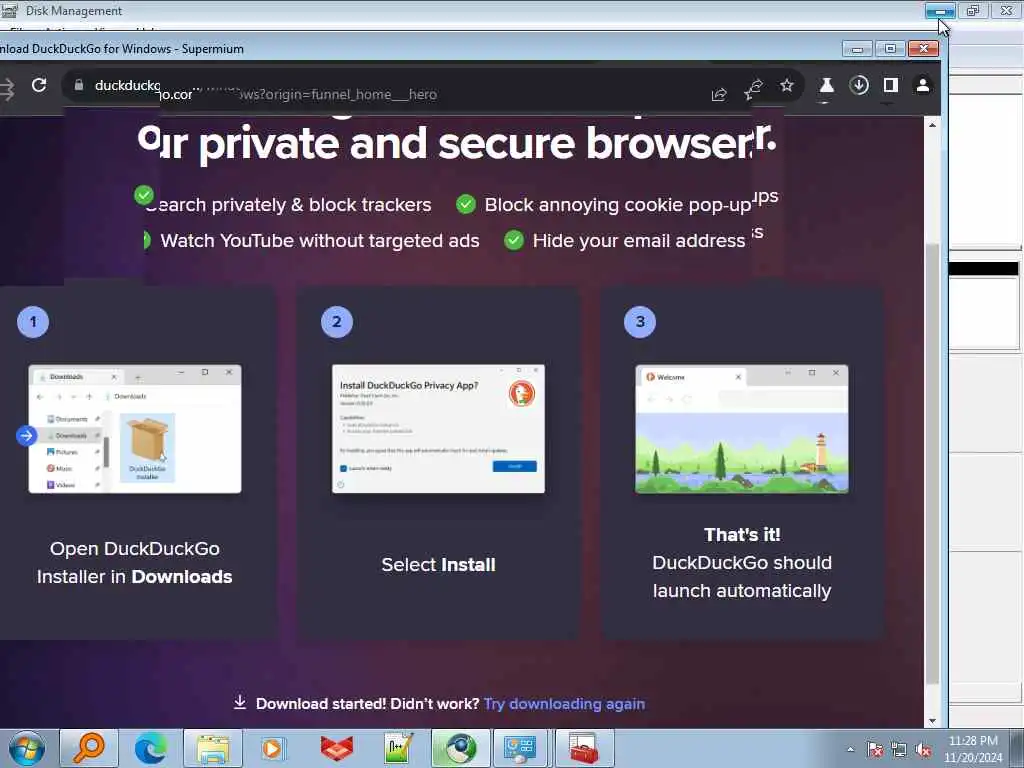Open the Control Panel taskbar icon
Image resolution: width=1024 pixels, height=768 pixels.
pyautogui.click(x=520, y=748)
